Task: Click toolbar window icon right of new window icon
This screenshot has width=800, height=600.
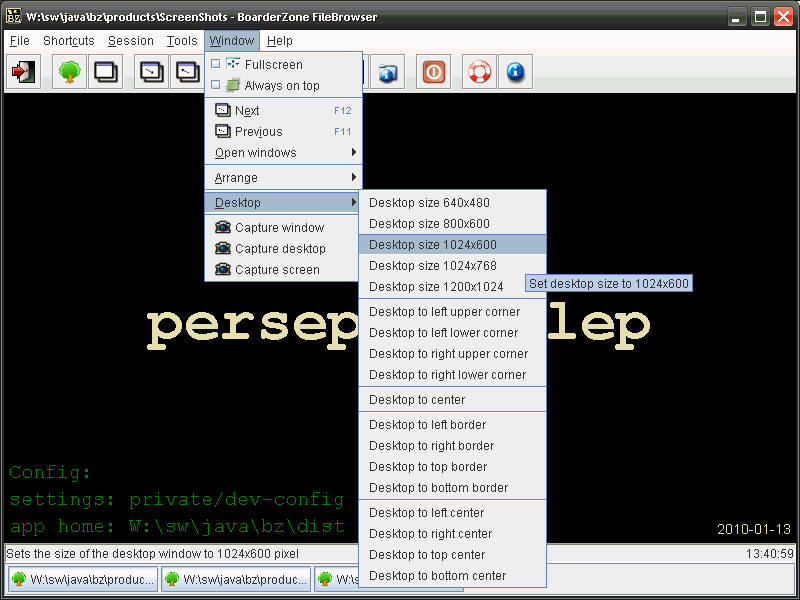Action: coord(152,72)
